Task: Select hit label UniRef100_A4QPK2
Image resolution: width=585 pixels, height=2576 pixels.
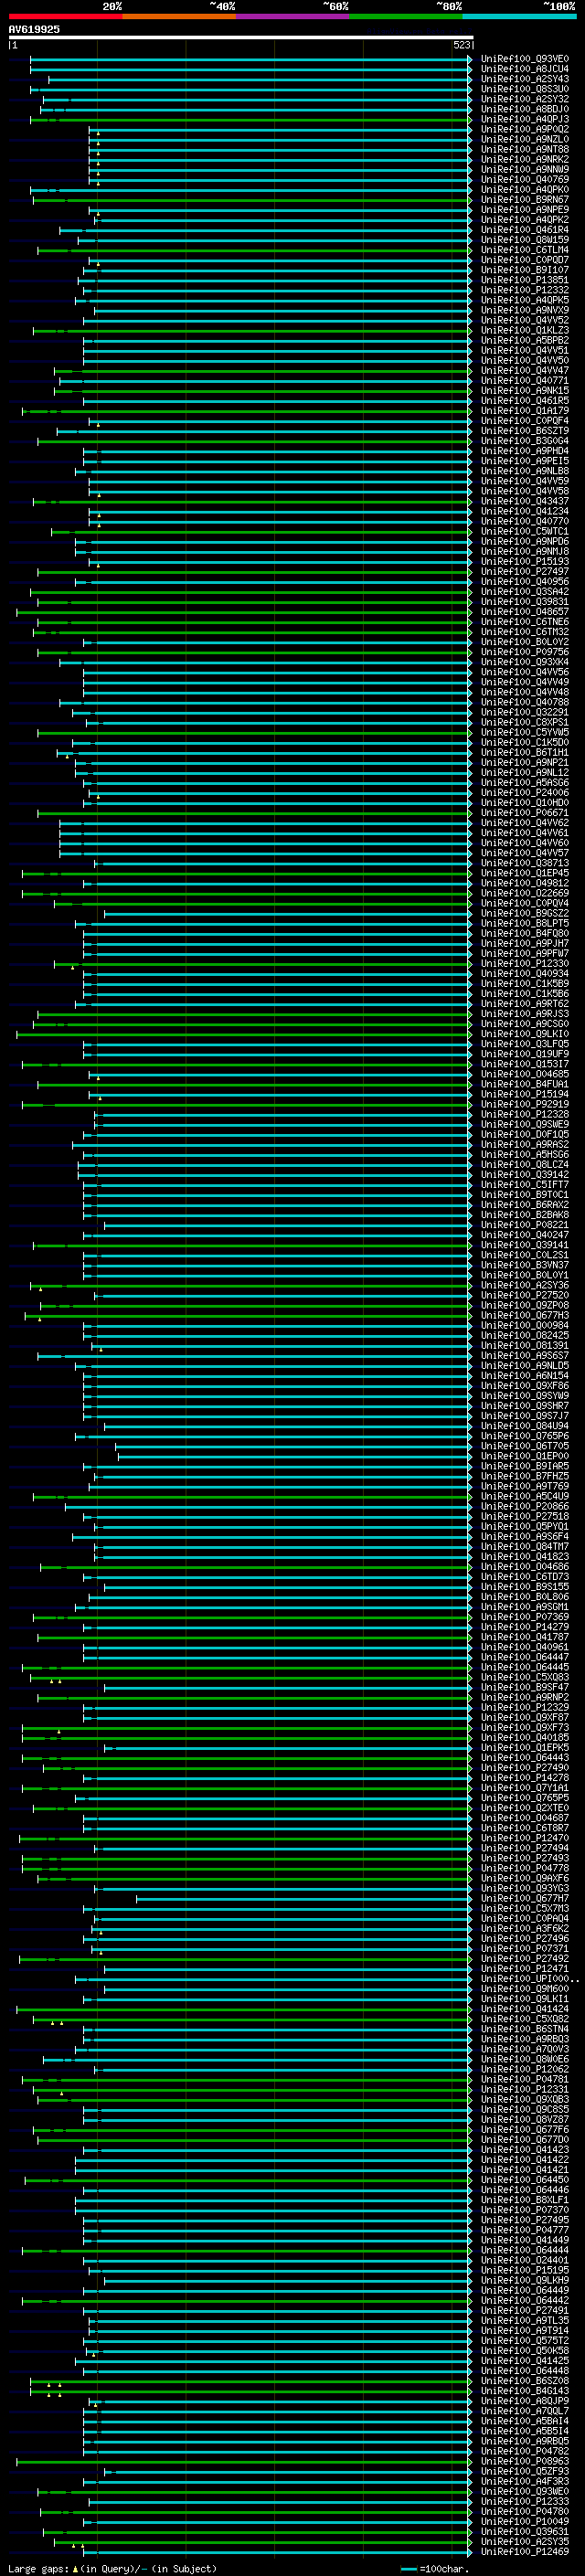Action: point(525,219)
